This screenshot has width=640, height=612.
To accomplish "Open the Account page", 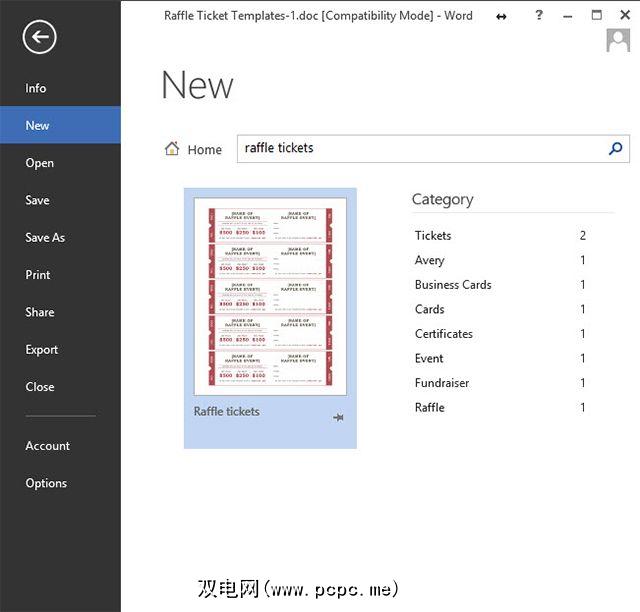I will coord(47,446).
